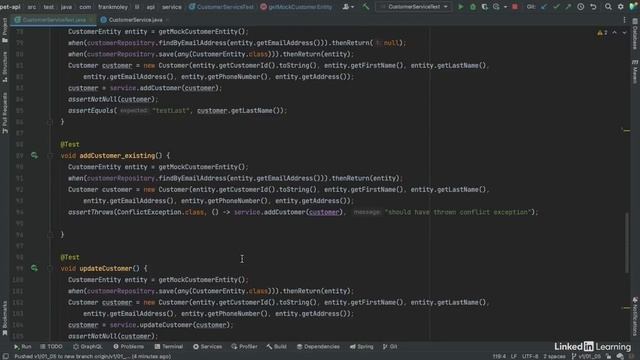Start debugging with the bug icon
640x360 pixels.
(x=473, y=7)
